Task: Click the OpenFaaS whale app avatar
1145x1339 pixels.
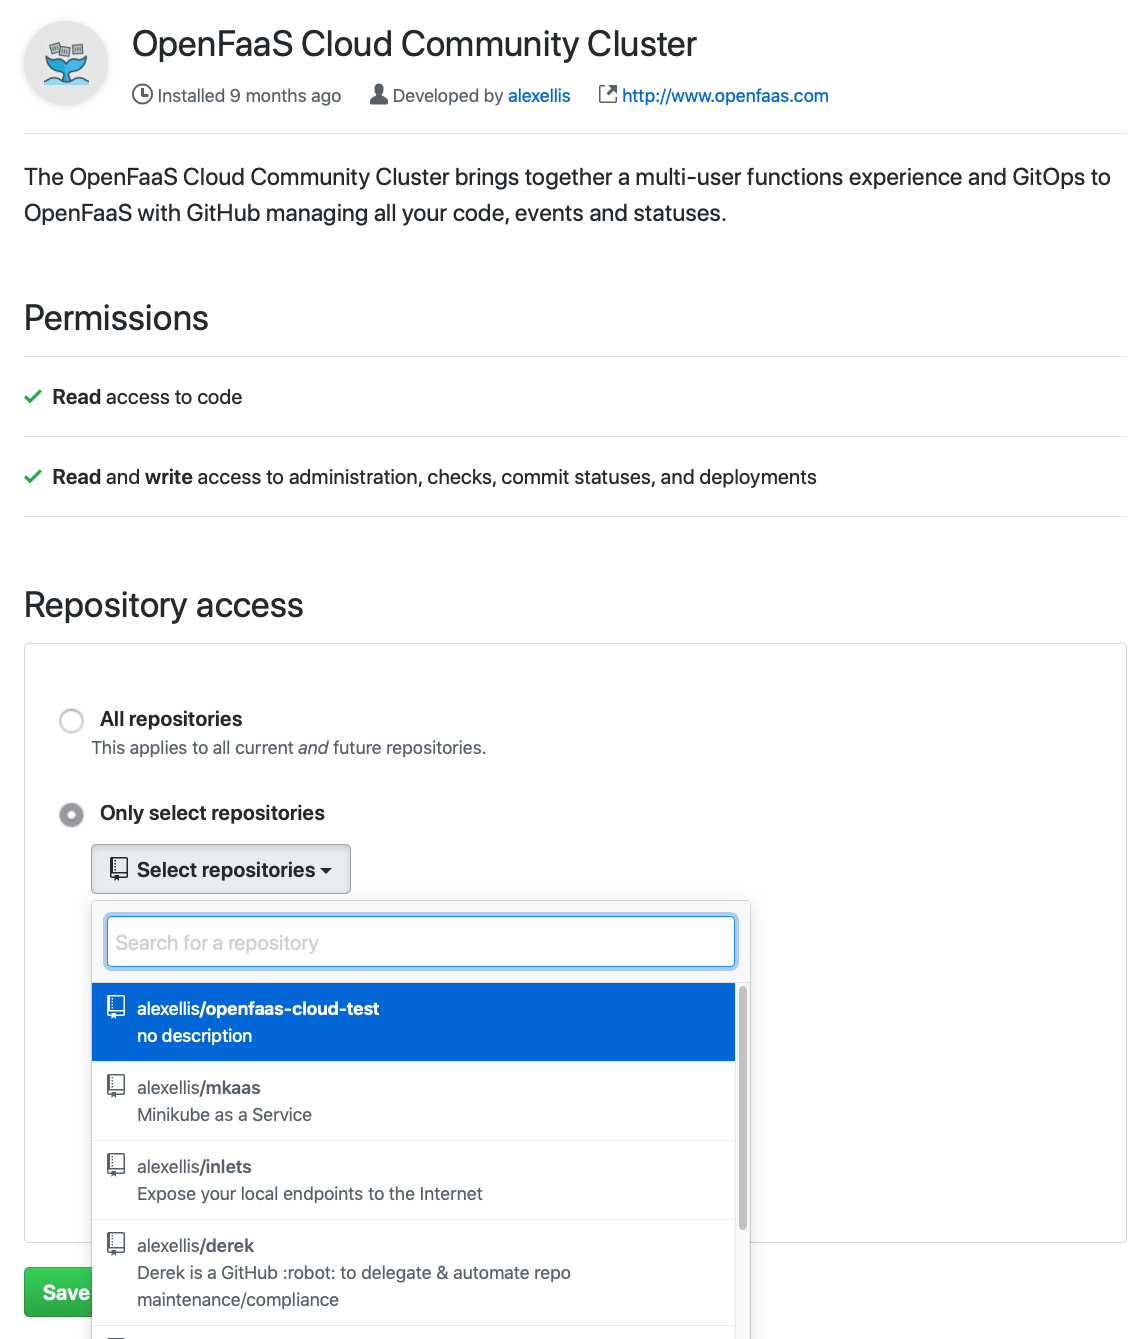Action: click(x=66, y=63)
